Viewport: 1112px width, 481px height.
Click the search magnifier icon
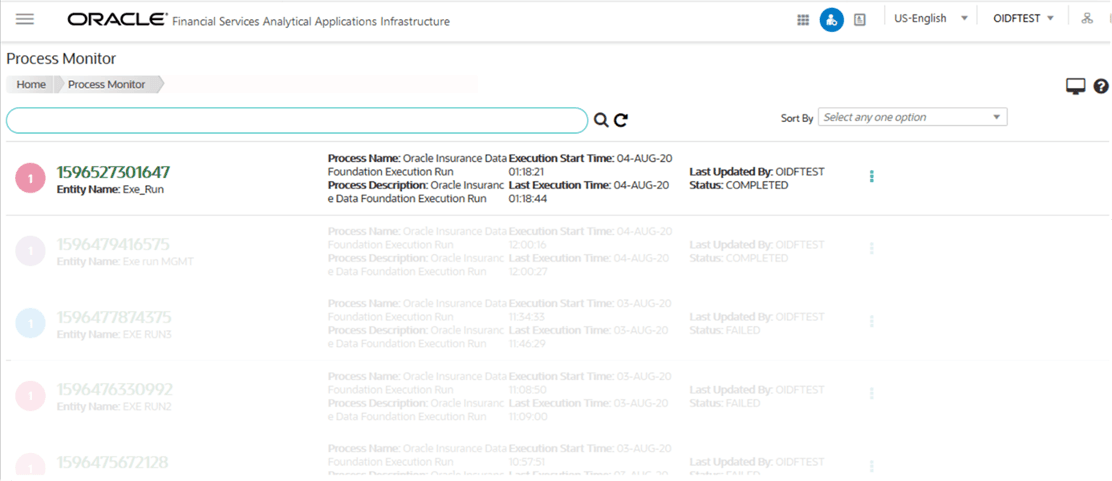click(x=601, y=120)
